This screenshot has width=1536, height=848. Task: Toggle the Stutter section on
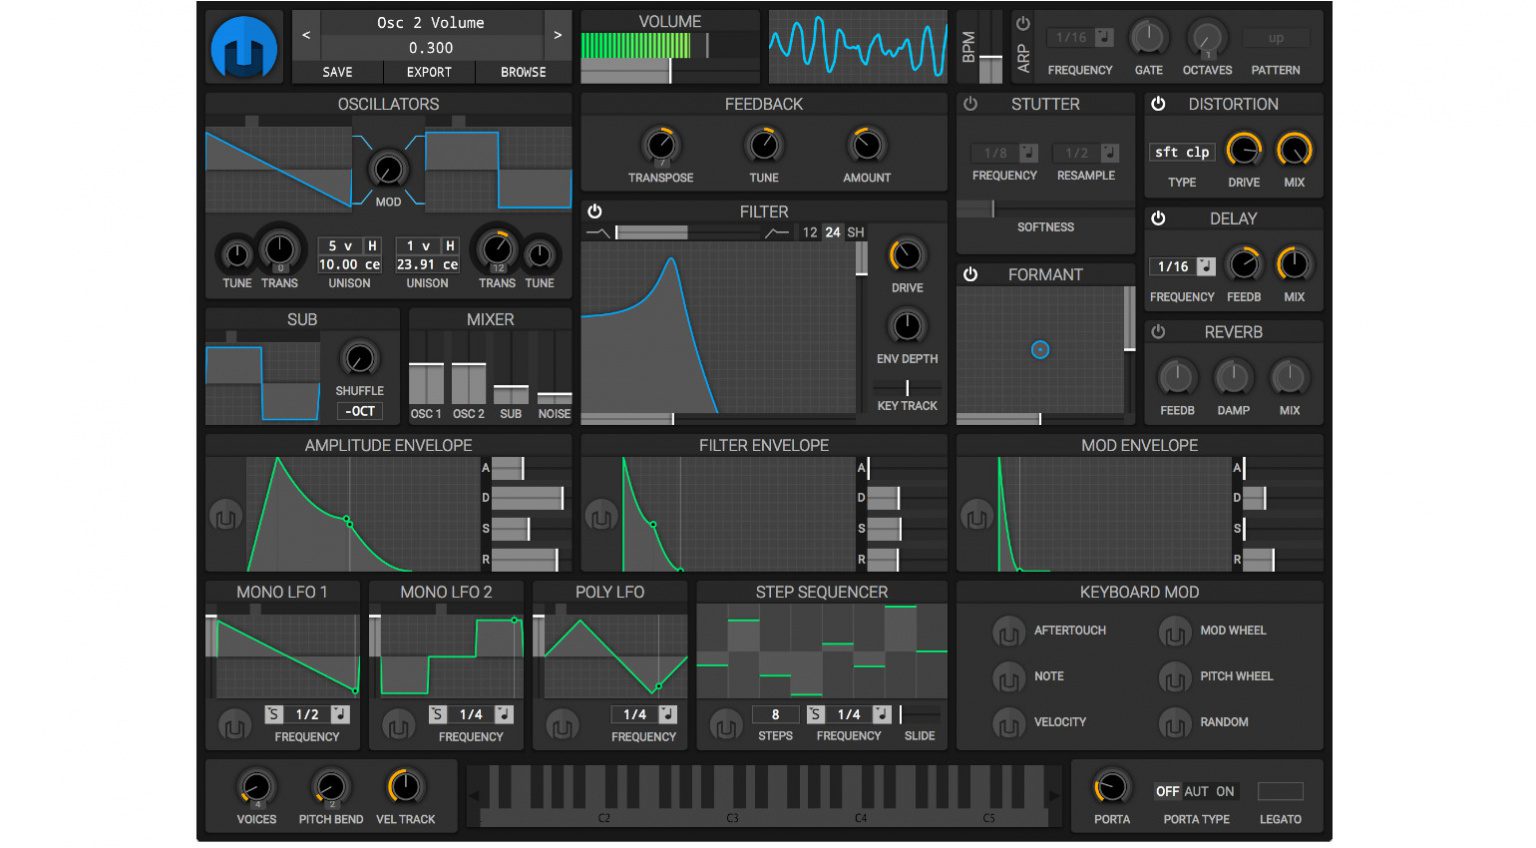click(x=968, y=103)
